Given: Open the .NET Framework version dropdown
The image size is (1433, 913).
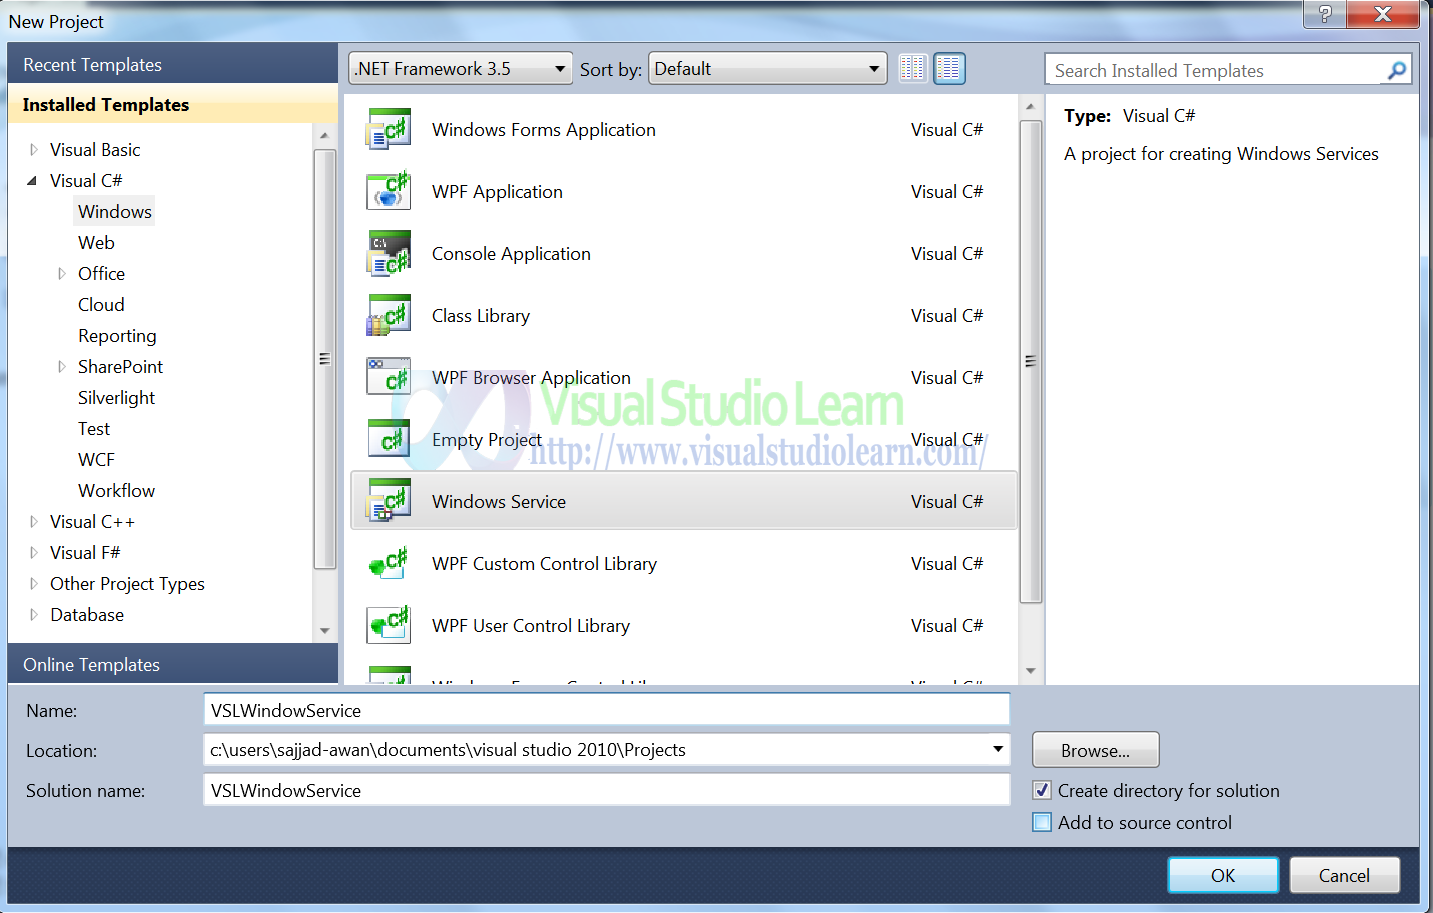Looking at the screenshot, I should pos(461,69).
